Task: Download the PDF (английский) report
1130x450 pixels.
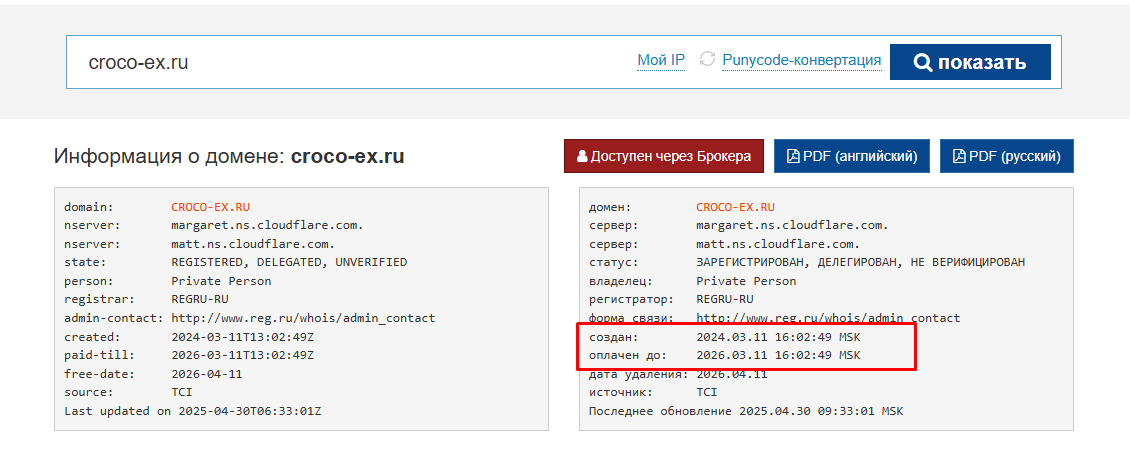Action: [852, 156]
